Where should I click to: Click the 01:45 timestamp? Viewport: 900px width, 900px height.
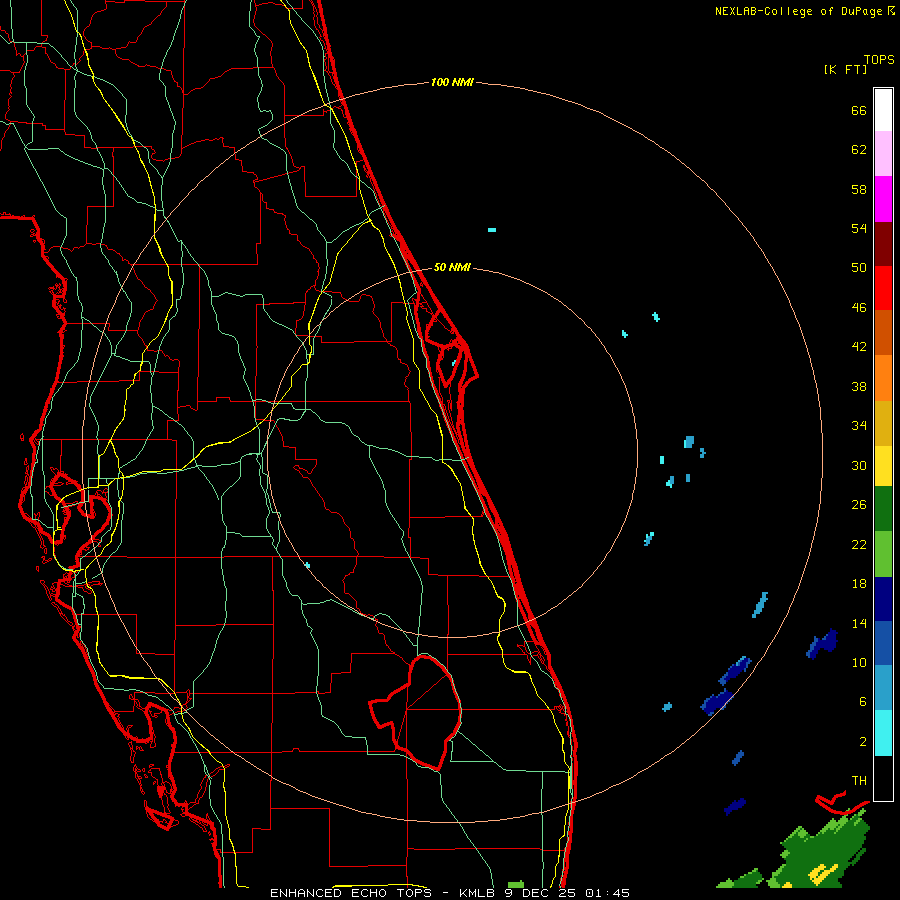607,893
